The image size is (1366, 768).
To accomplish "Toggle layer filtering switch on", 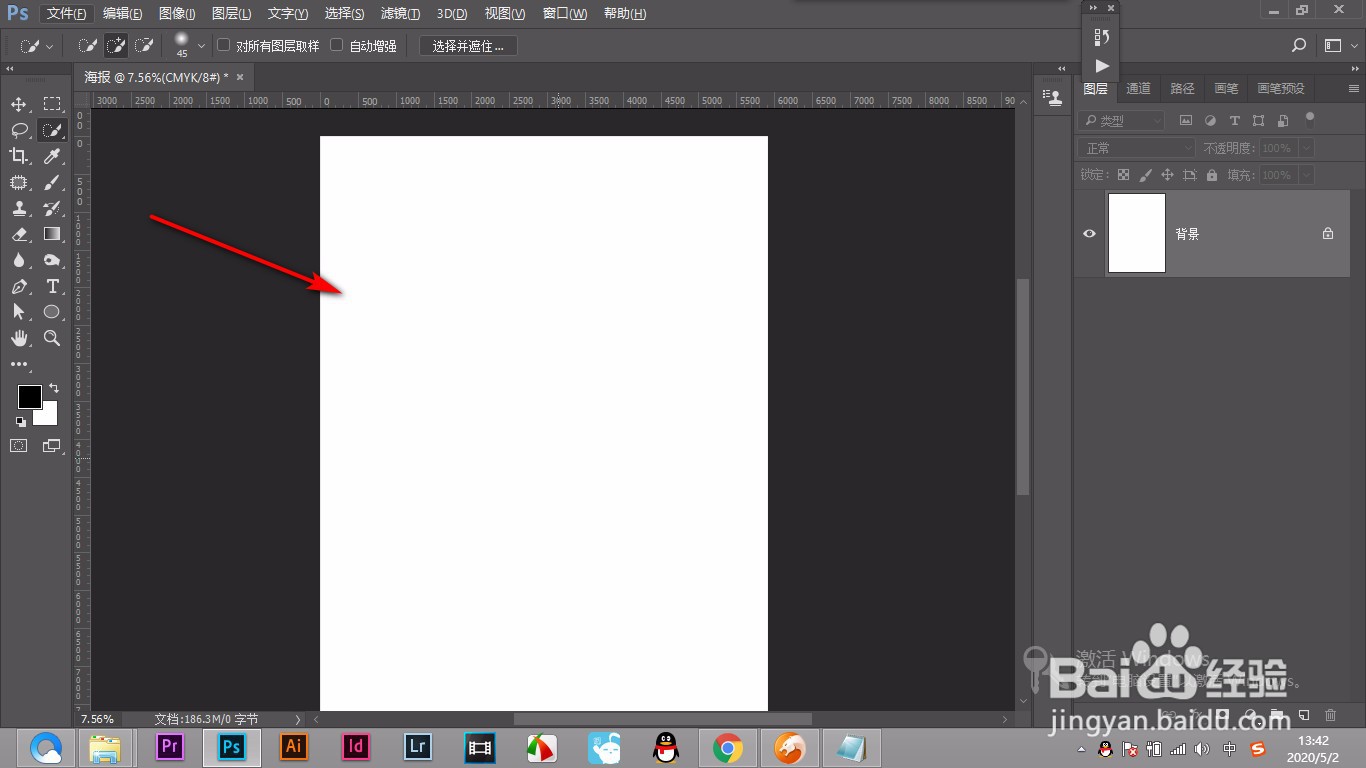I will click(x=1310, y=119).
